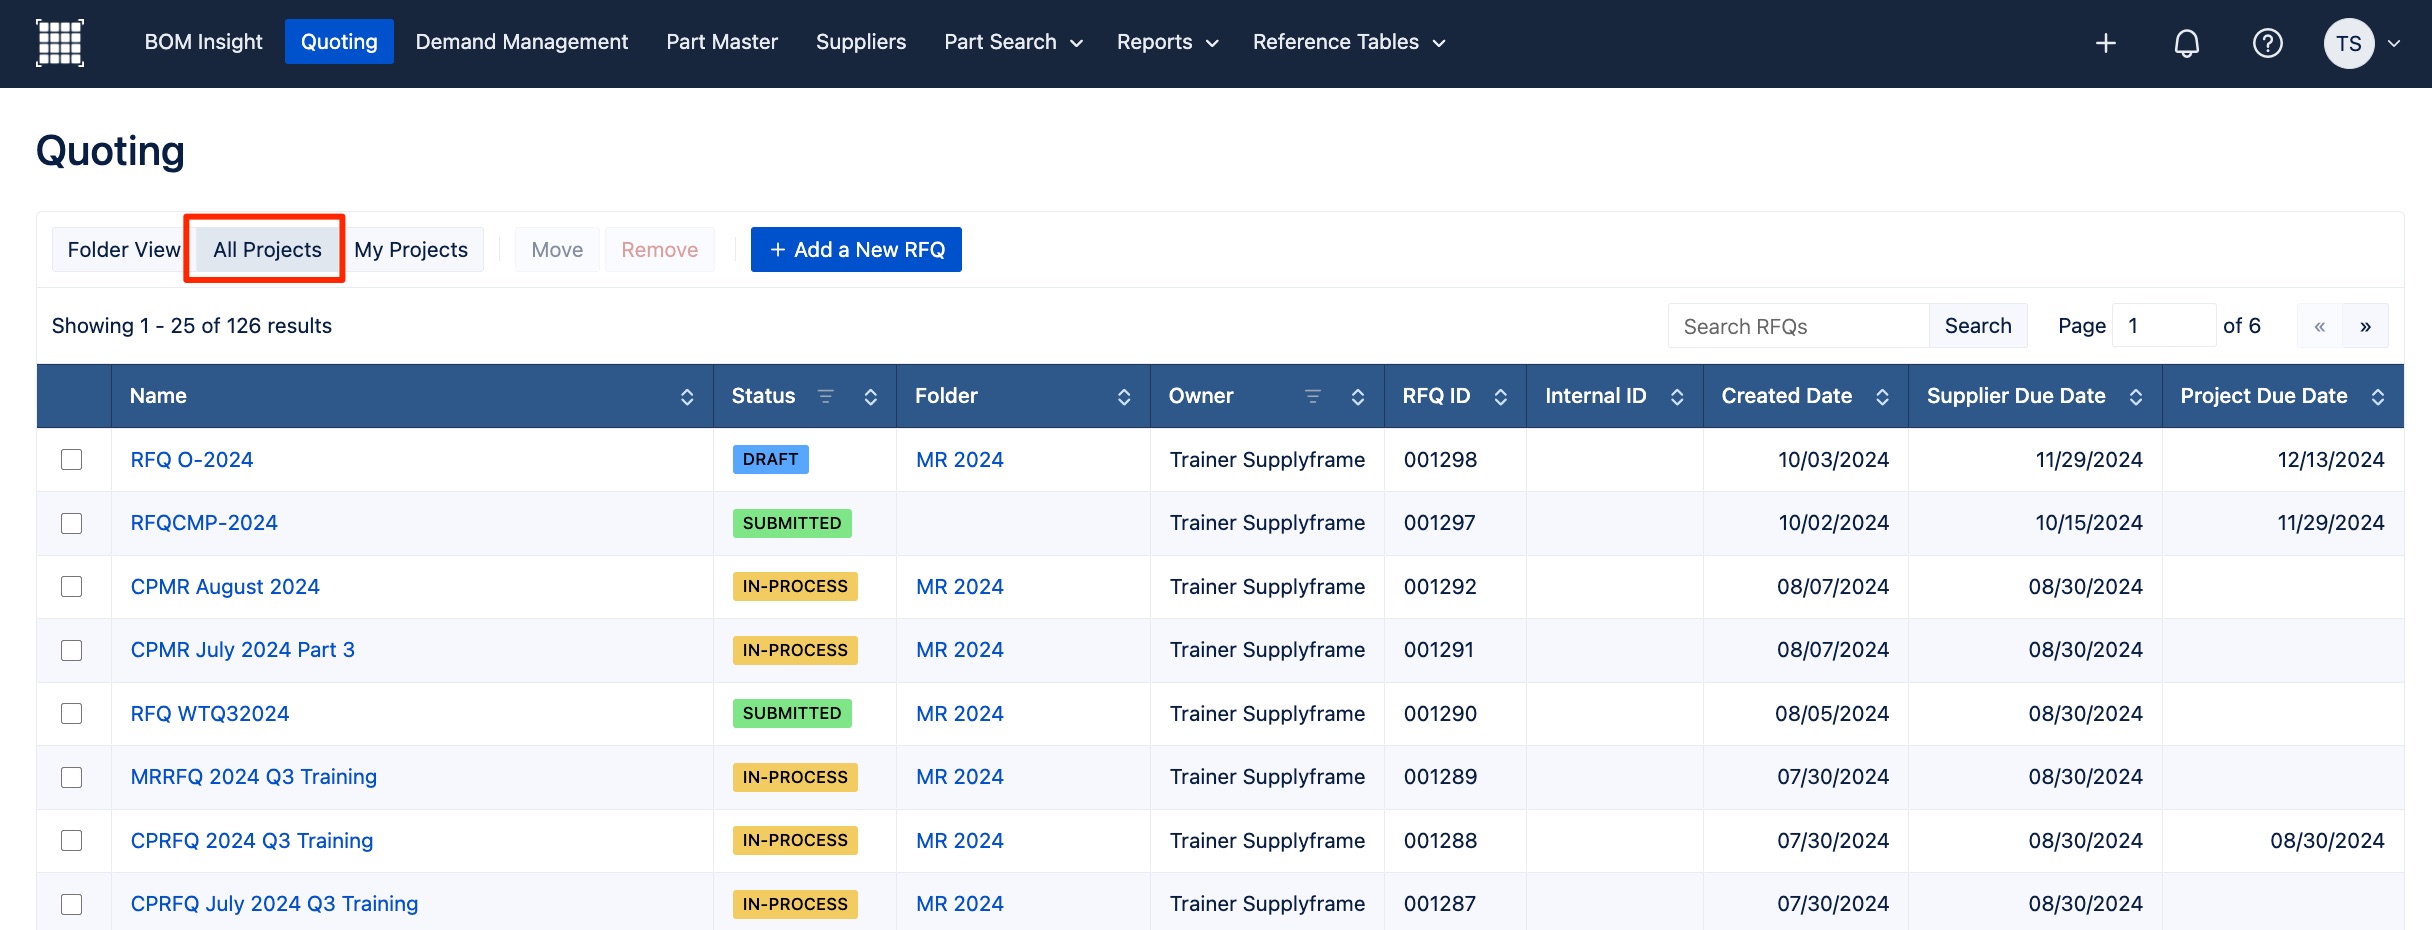Image resolution: width=2432 pixels, height=930 pixels.
Task: Select the Quoting nav item
Action: (339, 42)
